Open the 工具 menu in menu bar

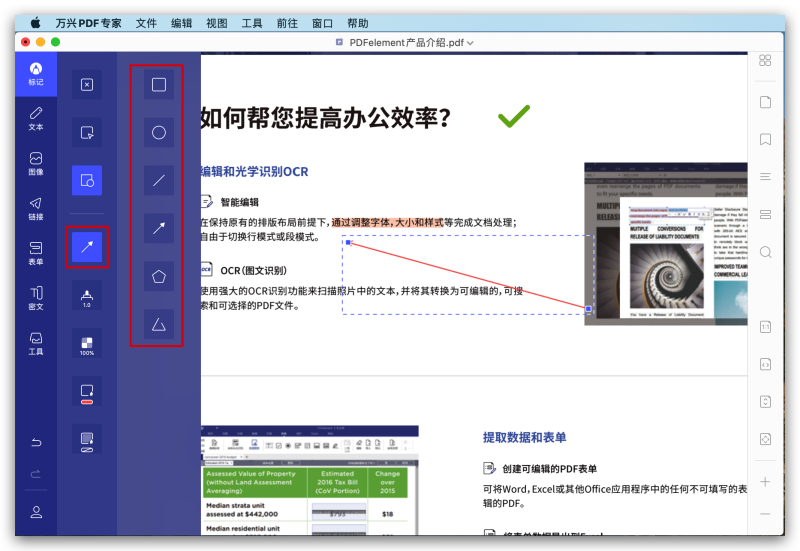click(x=252, y=22)
